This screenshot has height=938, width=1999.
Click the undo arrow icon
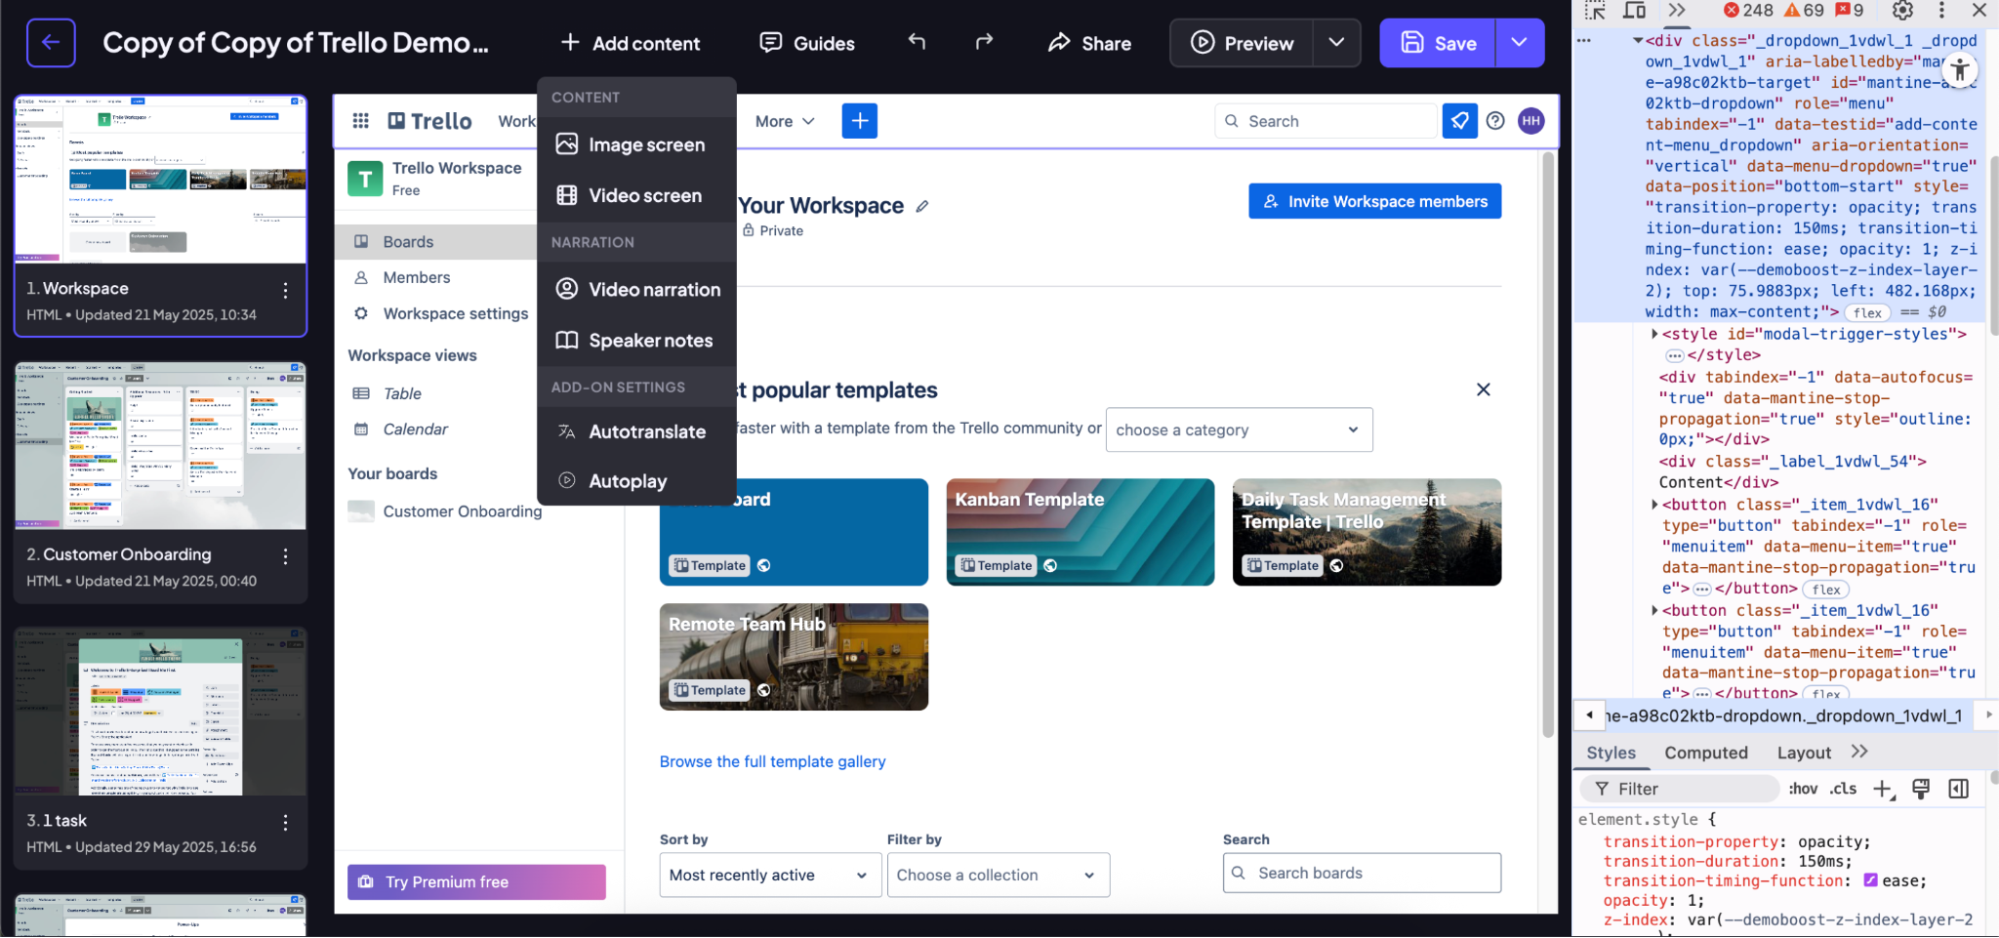(x=917, y=42)
